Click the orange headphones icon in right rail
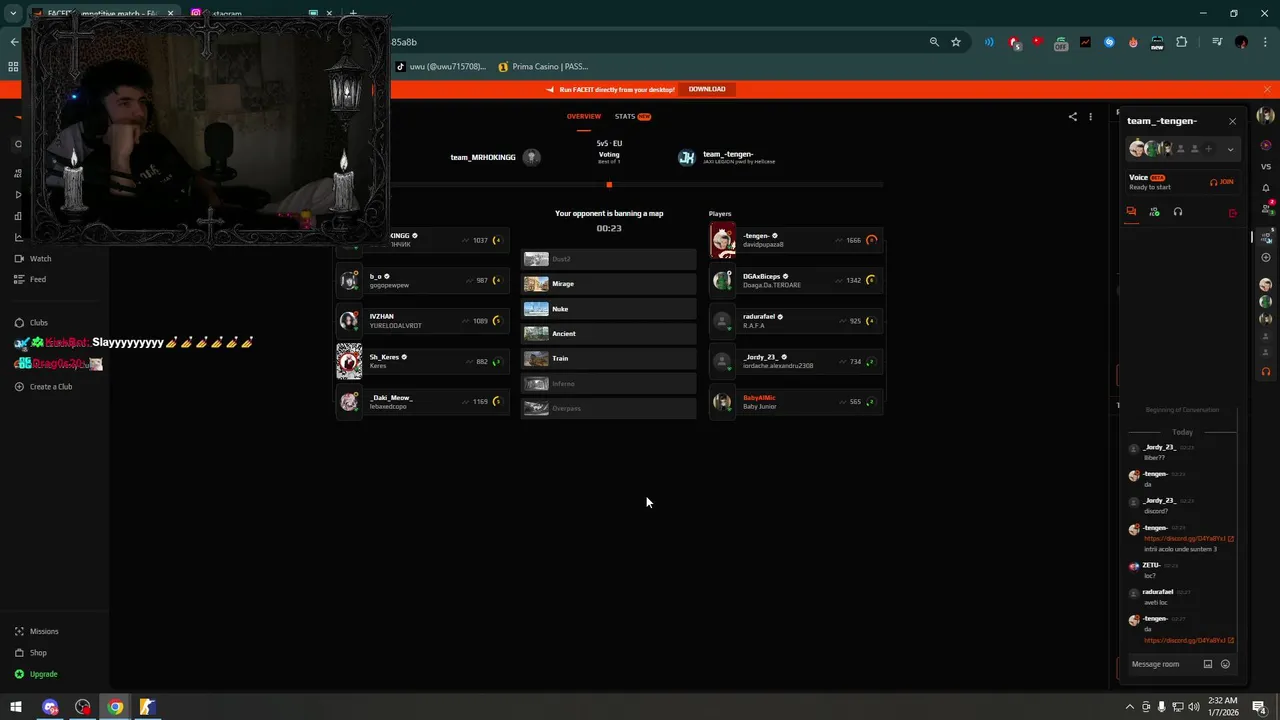Screen dimensions: 1280x720 click(x=1266, y=372)
